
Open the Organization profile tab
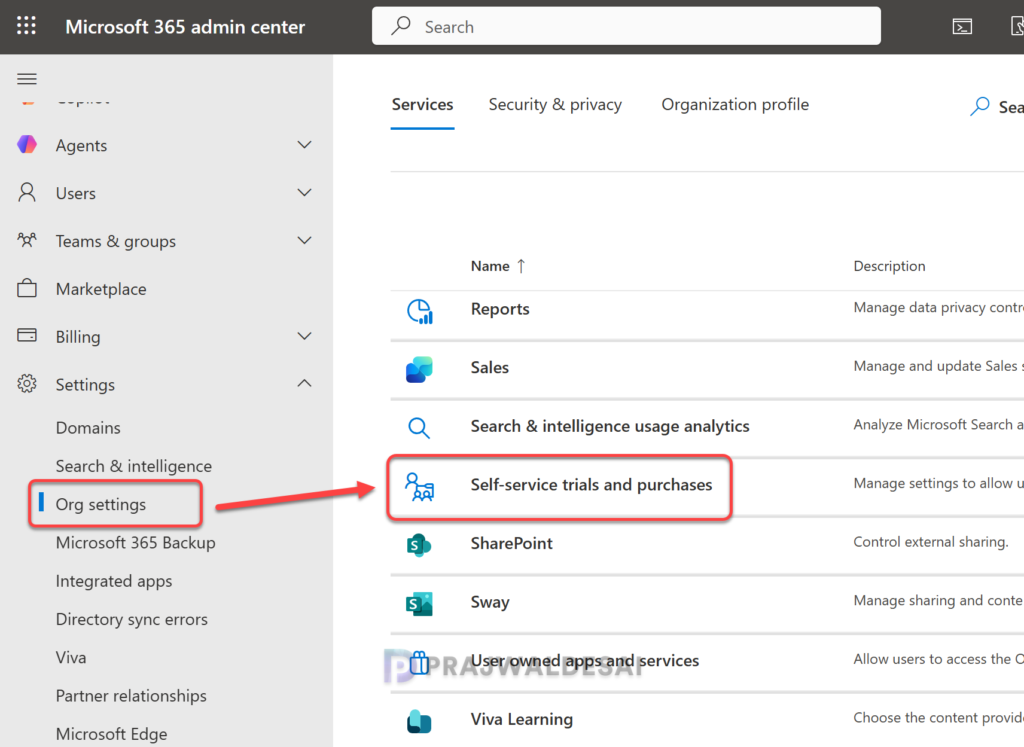(x=735, y=104)
